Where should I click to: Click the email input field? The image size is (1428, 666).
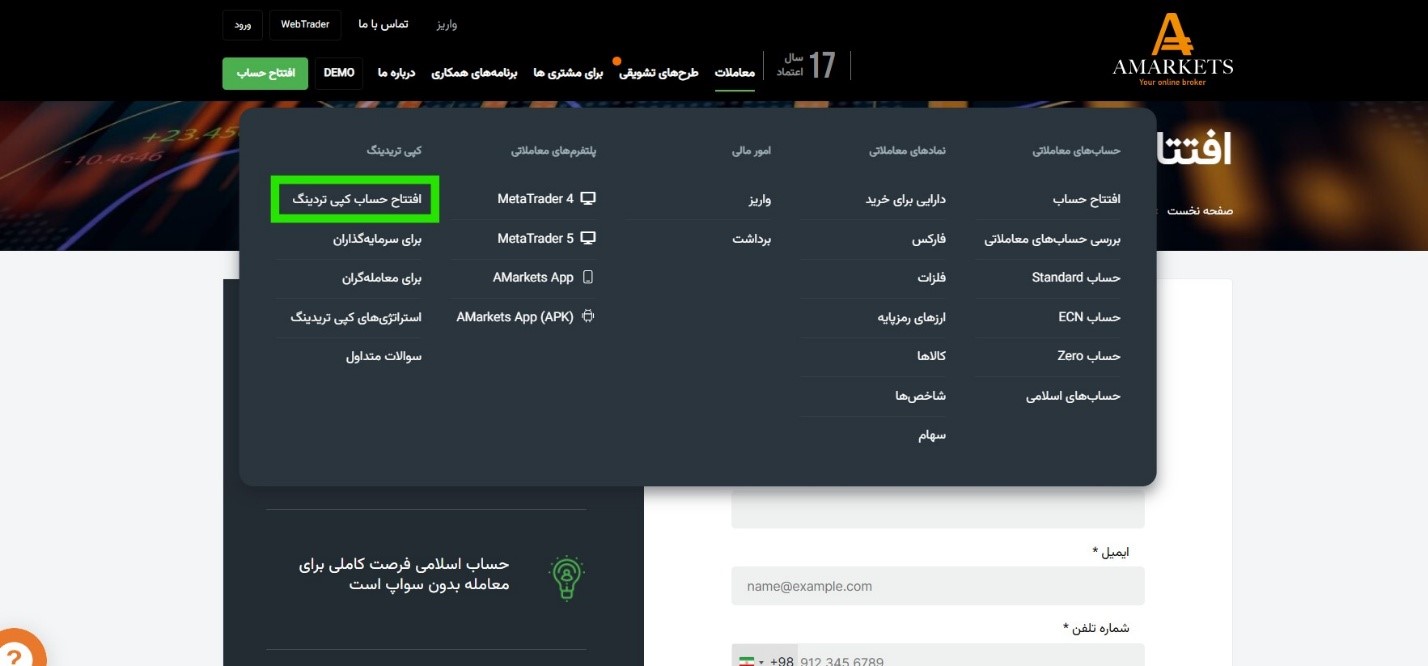point(937,586)
